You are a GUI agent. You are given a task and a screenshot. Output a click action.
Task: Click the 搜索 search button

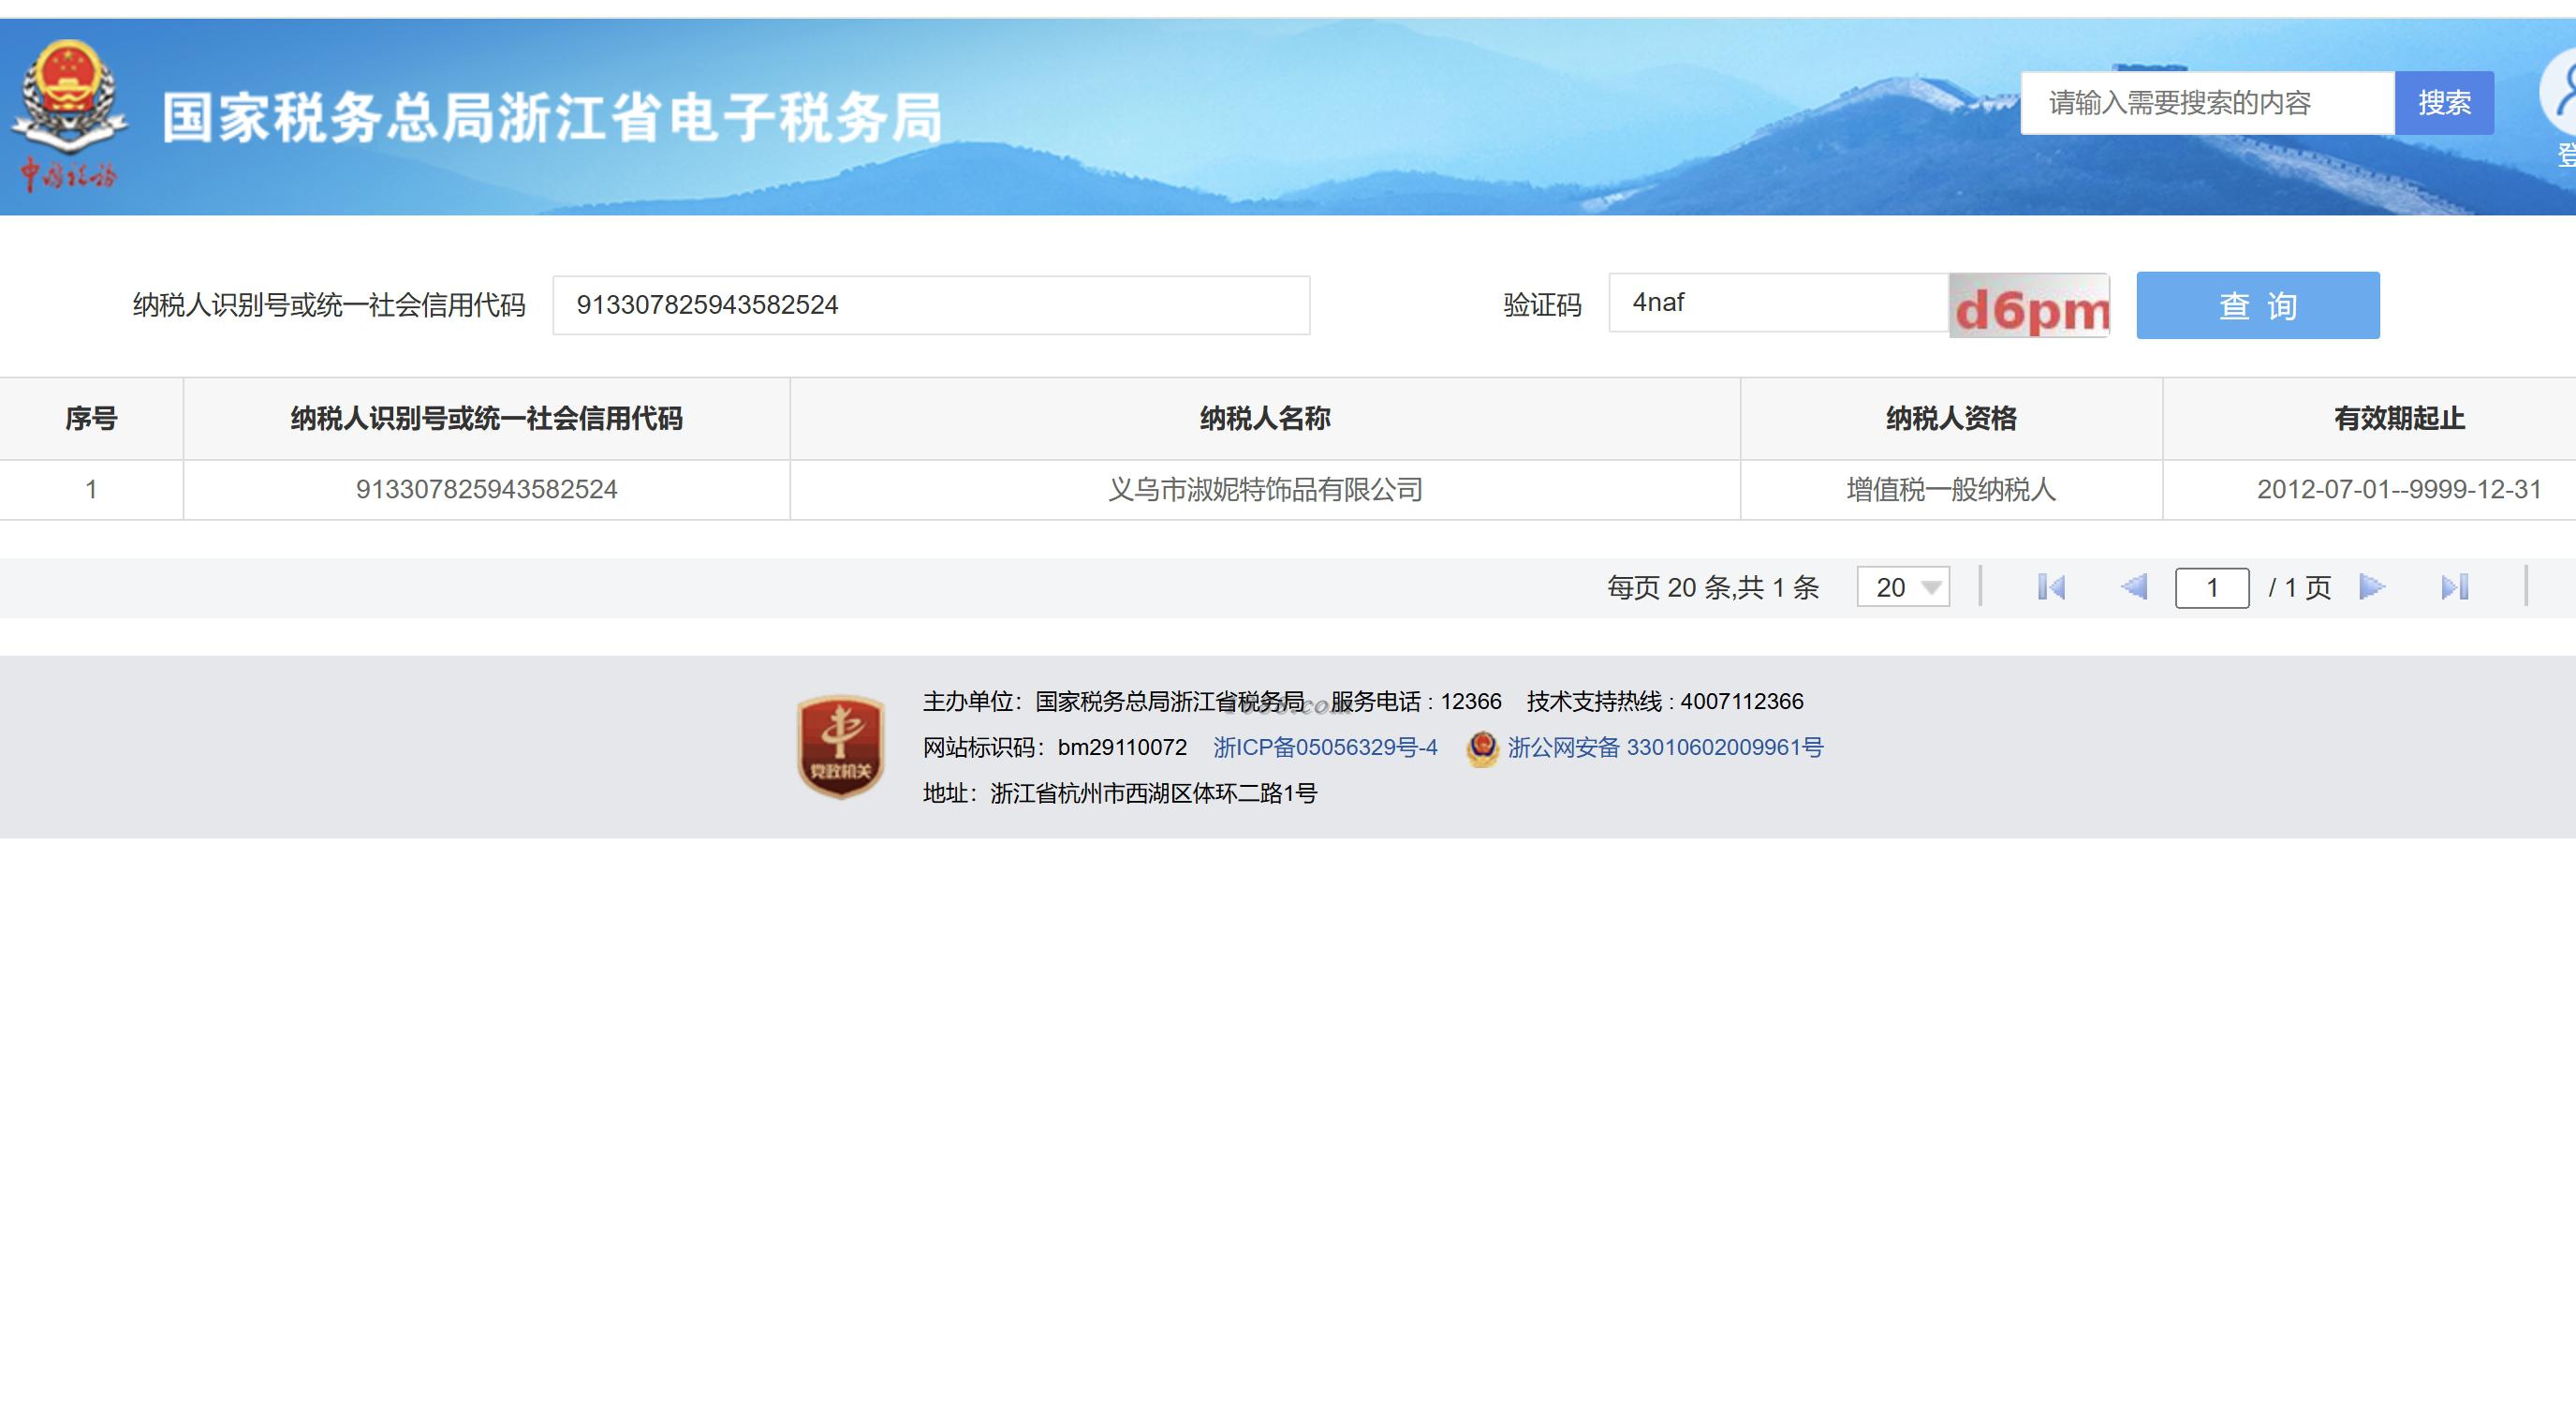[2444, 103]
